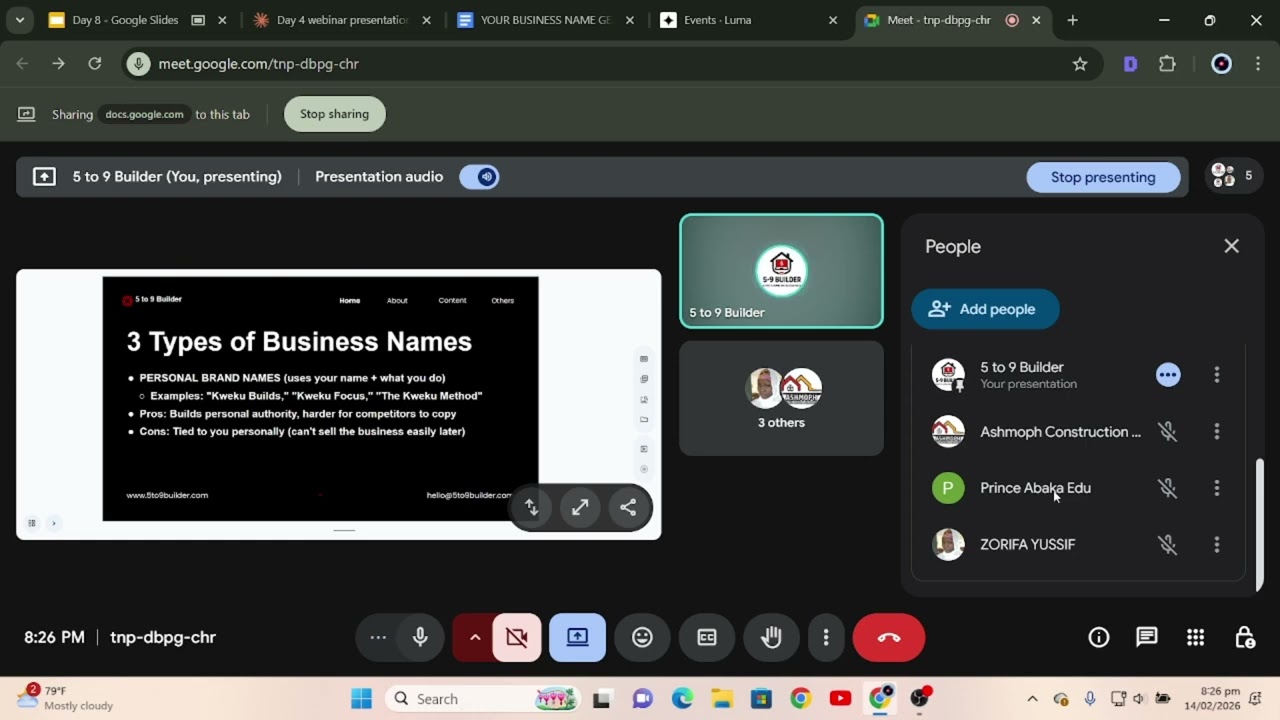Screen dimensions: 1280x720
Task: Close the Day 8 - Google Slides tab
Action: click(222, 20)
